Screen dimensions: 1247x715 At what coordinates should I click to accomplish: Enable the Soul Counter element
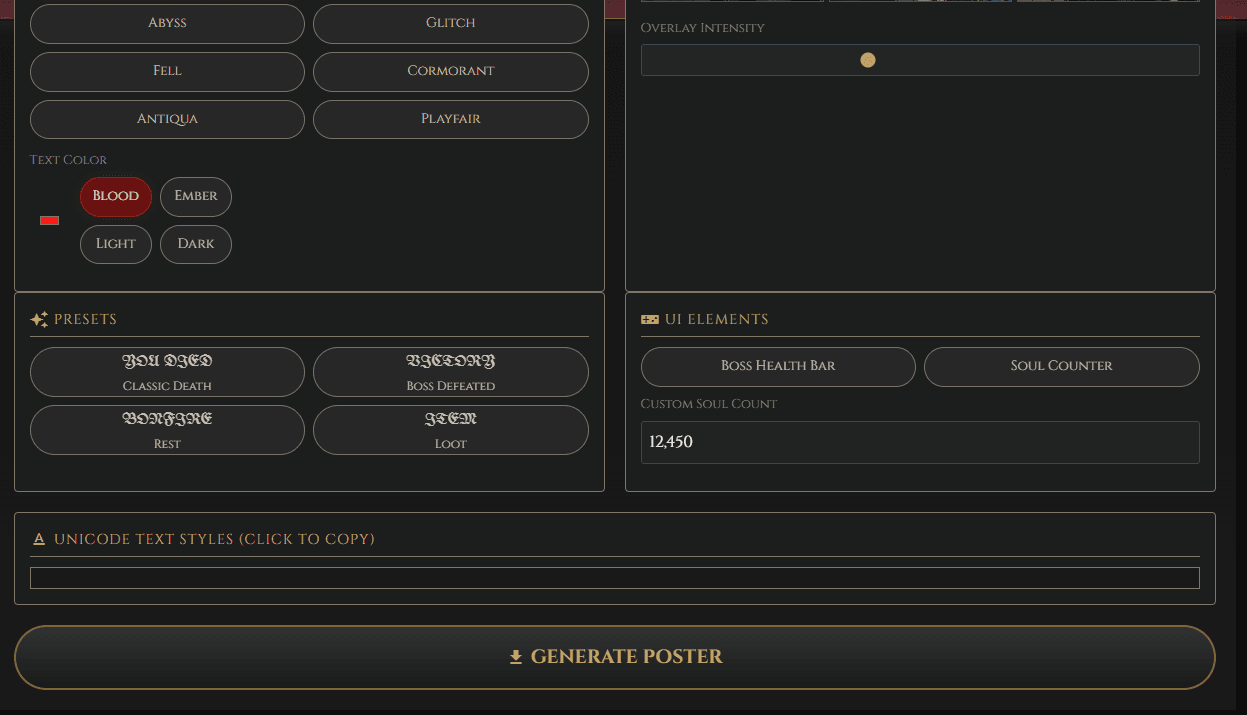pyautogui.click(x=1062, y=366)
